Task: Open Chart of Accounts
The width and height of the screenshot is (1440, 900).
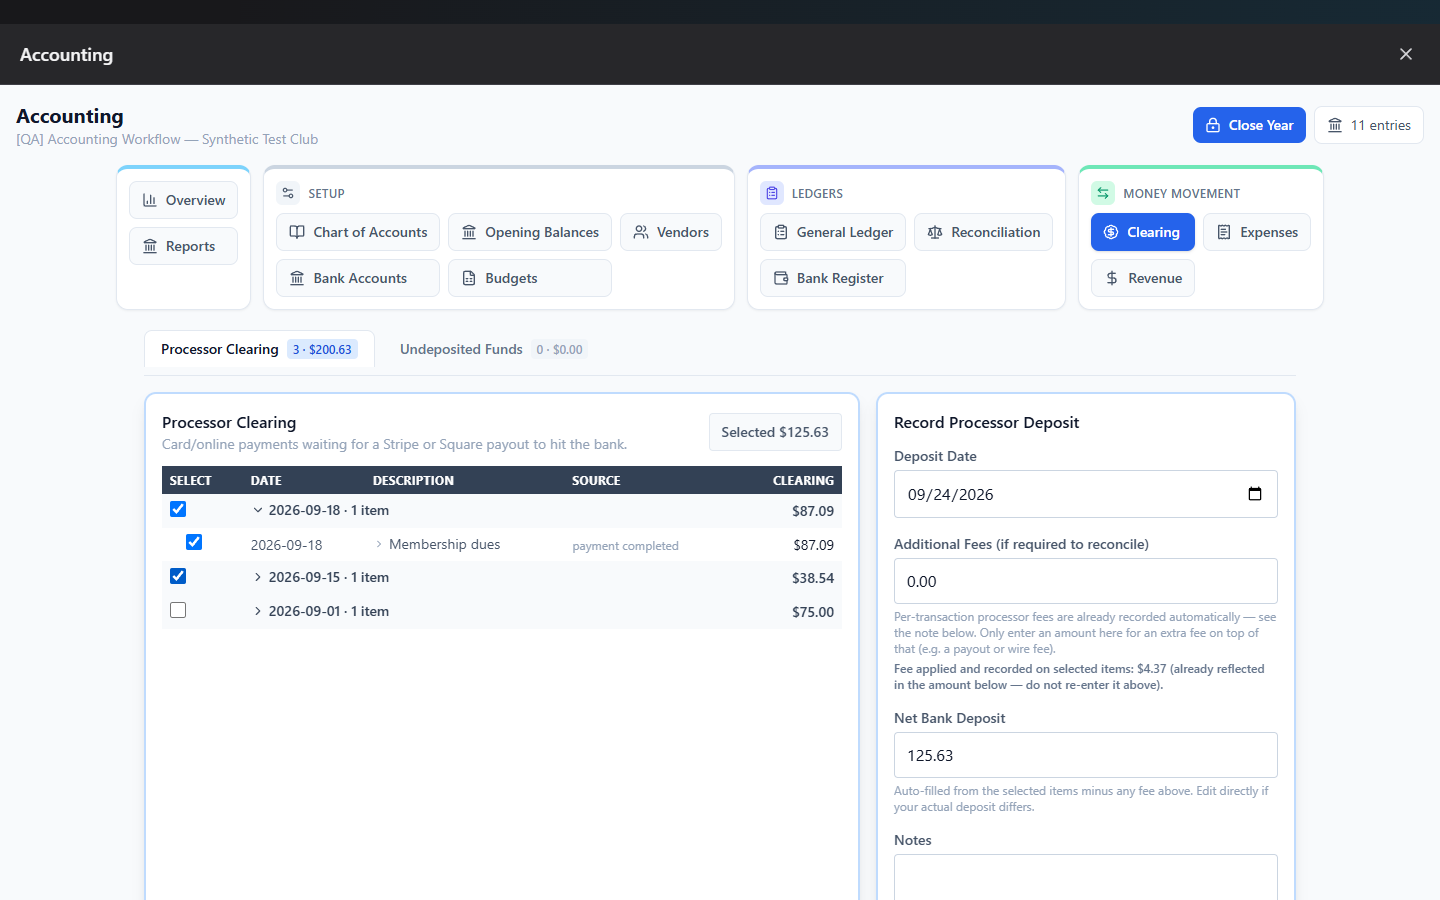Action: pos(358,232)
